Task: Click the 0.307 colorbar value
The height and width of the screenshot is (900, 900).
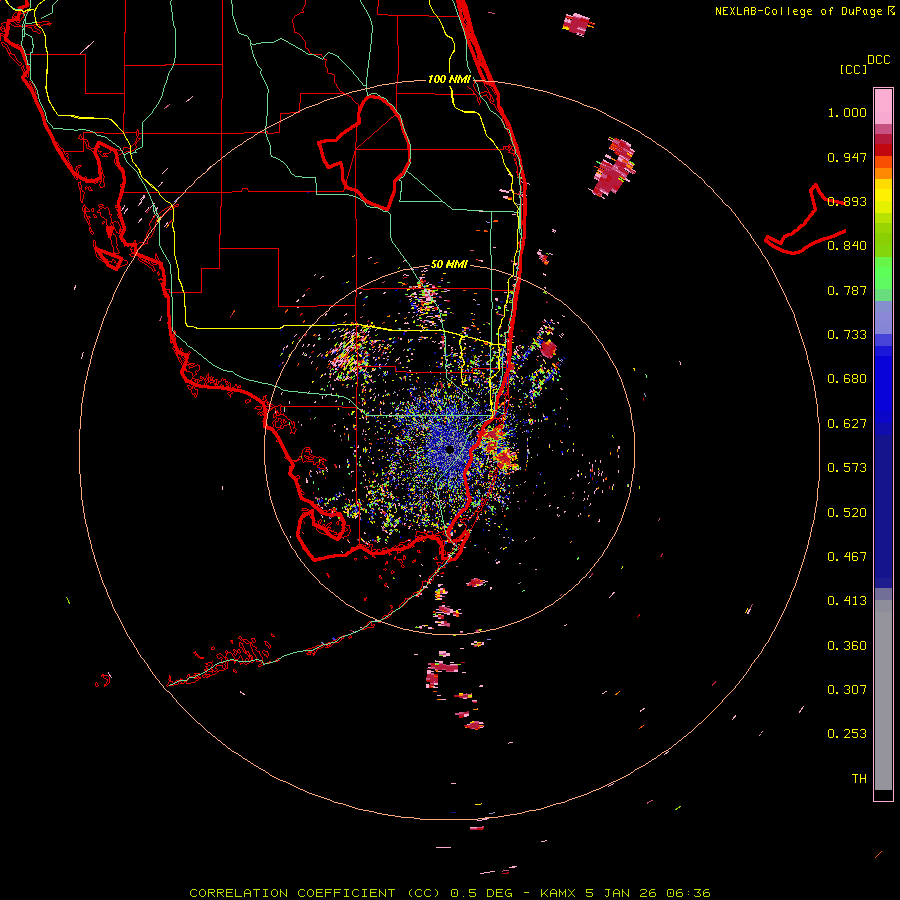Action: click(x=847, y=690)
